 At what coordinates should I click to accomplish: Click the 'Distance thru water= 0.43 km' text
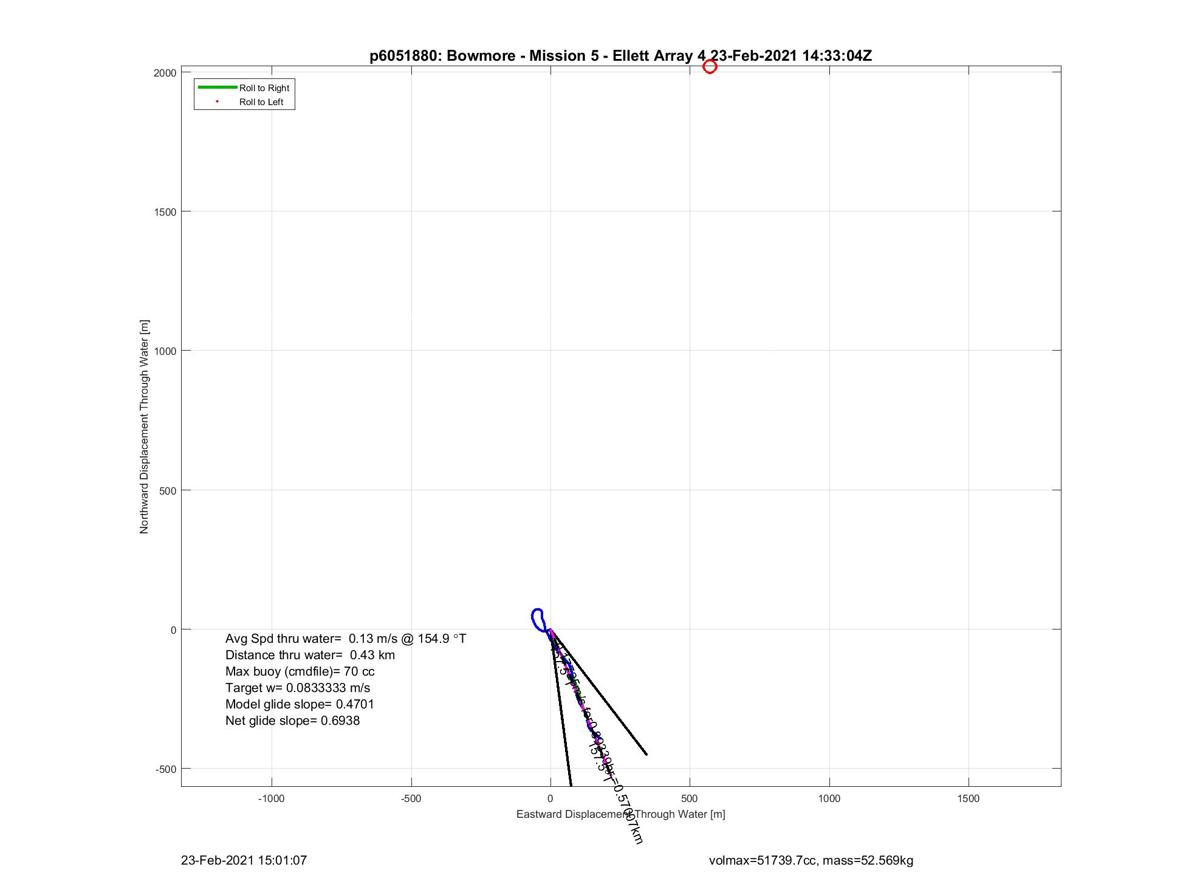pyautogui.click(x=310, y=655)
